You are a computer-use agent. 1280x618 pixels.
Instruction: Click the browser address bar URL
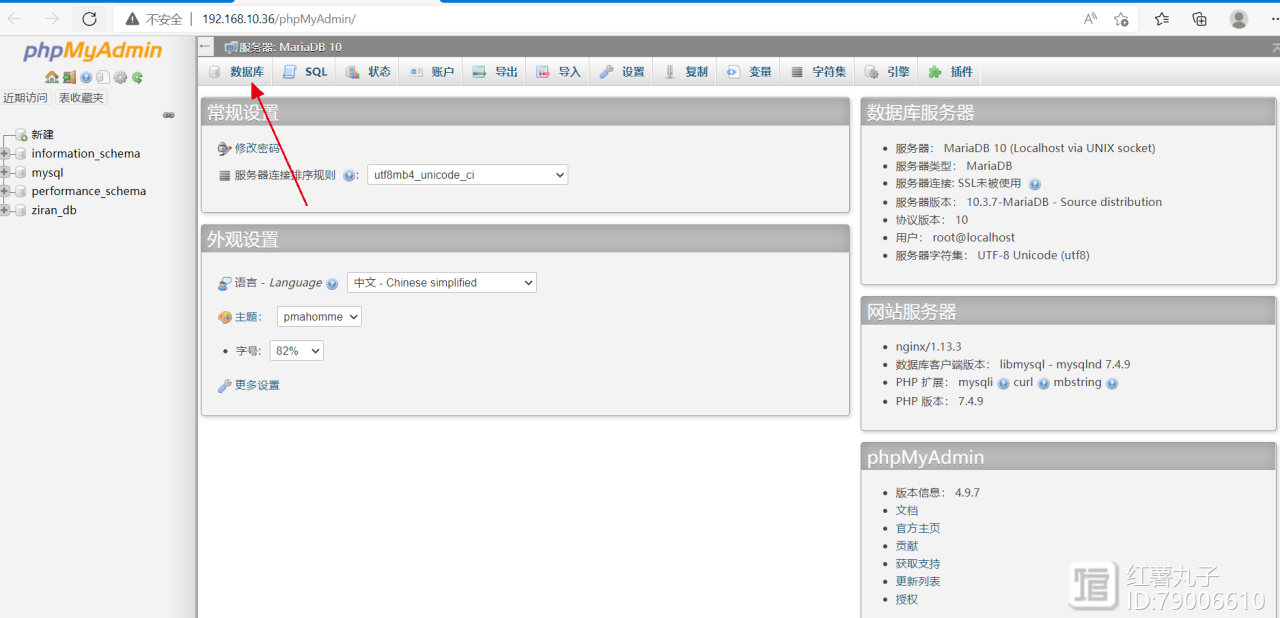279,19
